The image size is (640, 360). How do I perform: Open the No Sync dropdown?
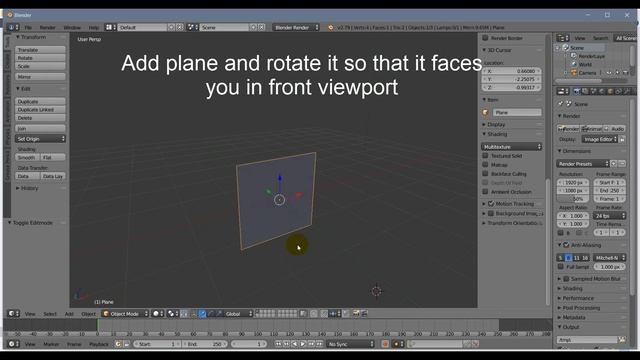click(350, 344)
